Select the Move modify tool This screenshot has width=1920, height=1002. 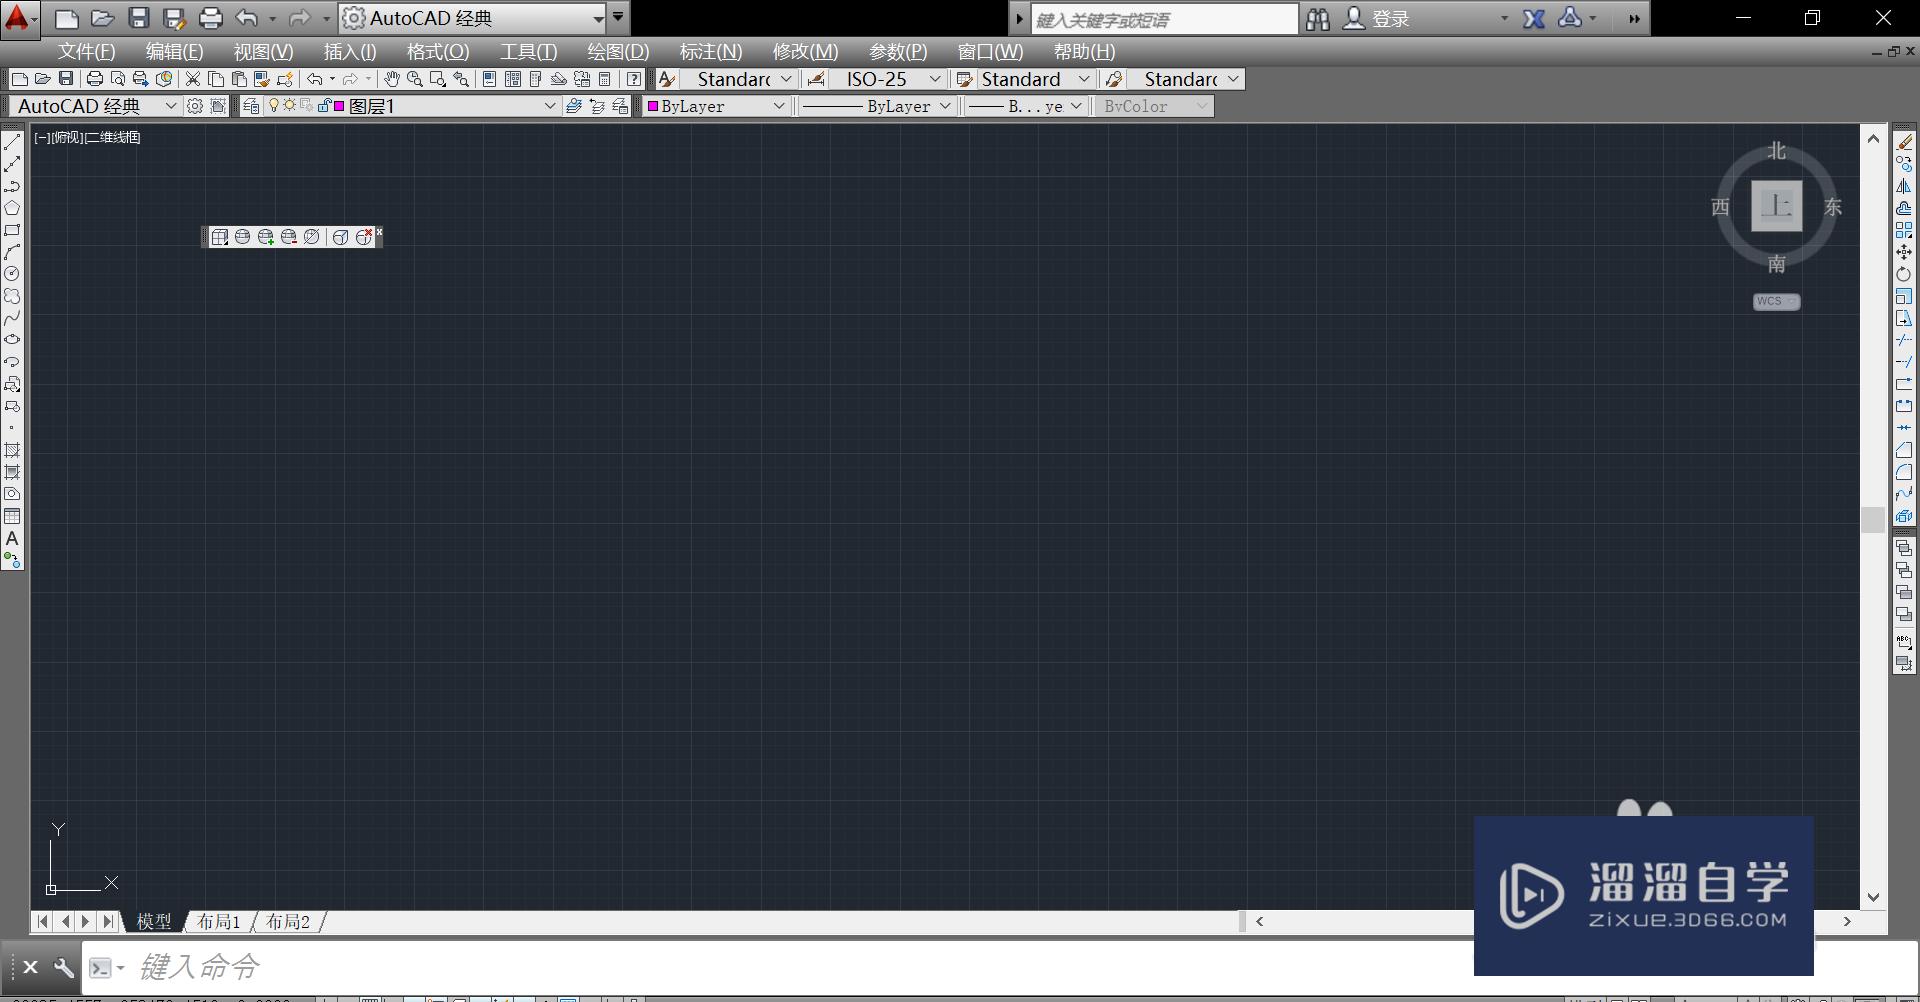pyautogui.click(x=1904, y=252)
